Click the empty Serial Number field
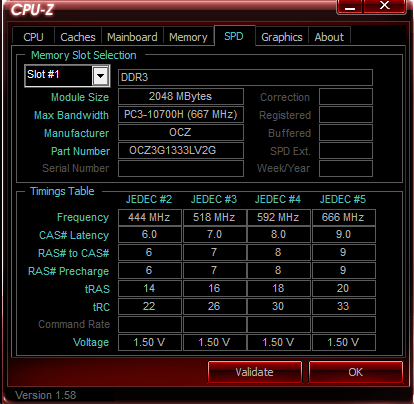 (181, 168)
